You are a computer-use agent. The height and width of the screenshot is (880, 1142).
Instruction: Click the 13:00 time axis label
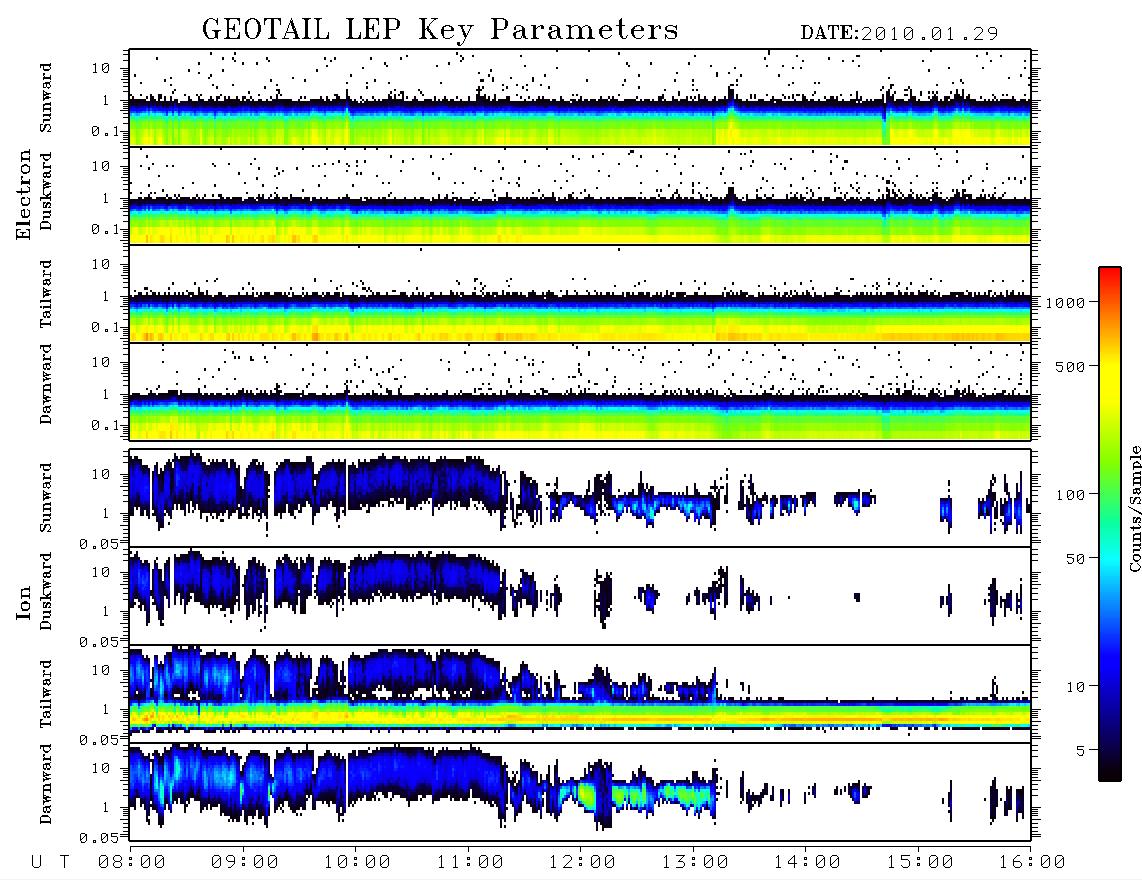click(695, 863)
